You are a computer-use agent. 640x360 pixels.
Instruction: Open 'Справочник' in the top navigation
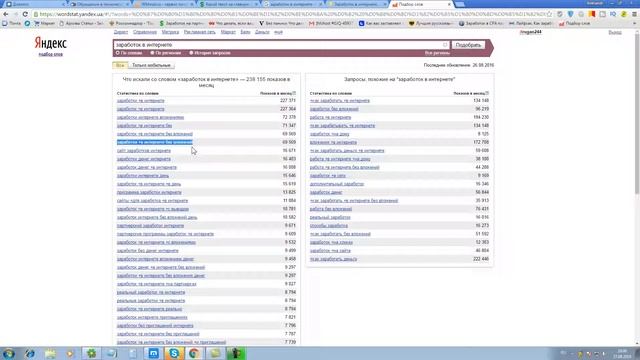(145, 32)
